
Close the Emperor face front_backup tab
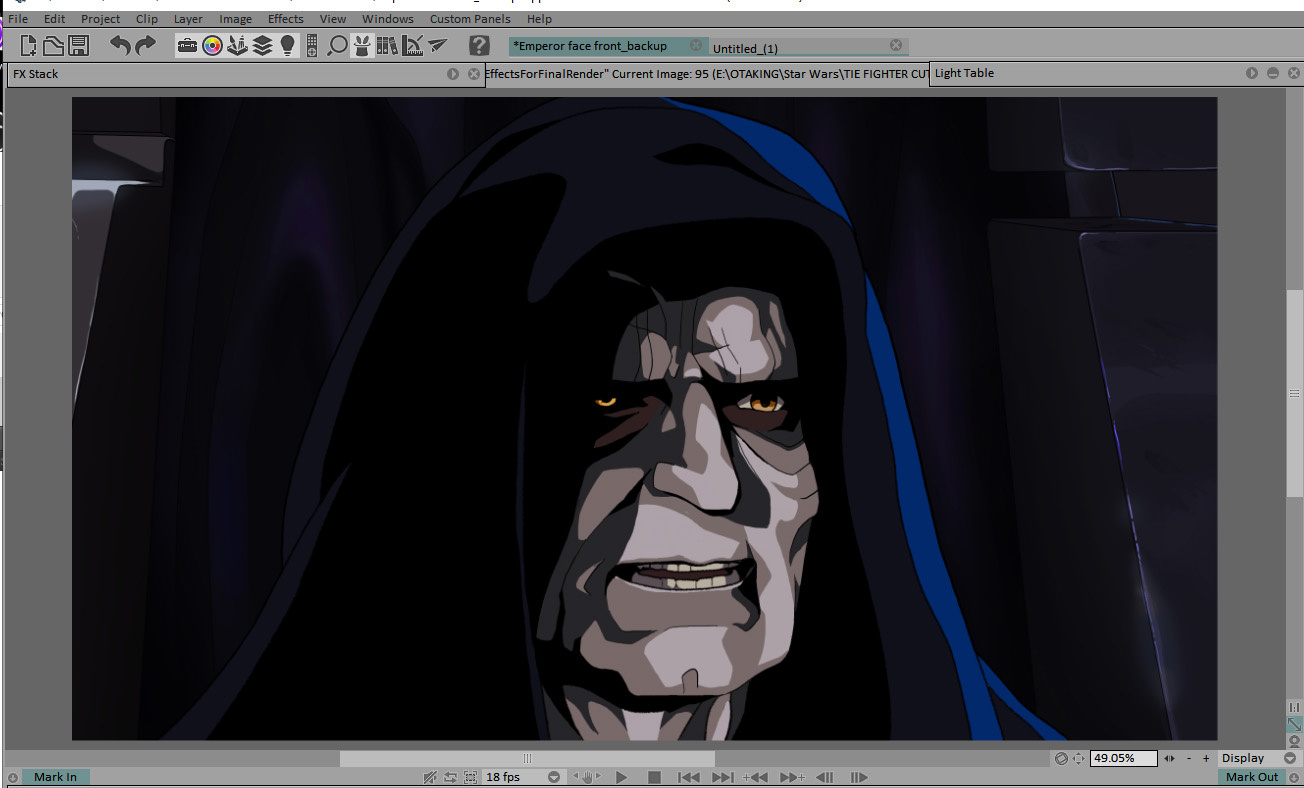(696, 46)
